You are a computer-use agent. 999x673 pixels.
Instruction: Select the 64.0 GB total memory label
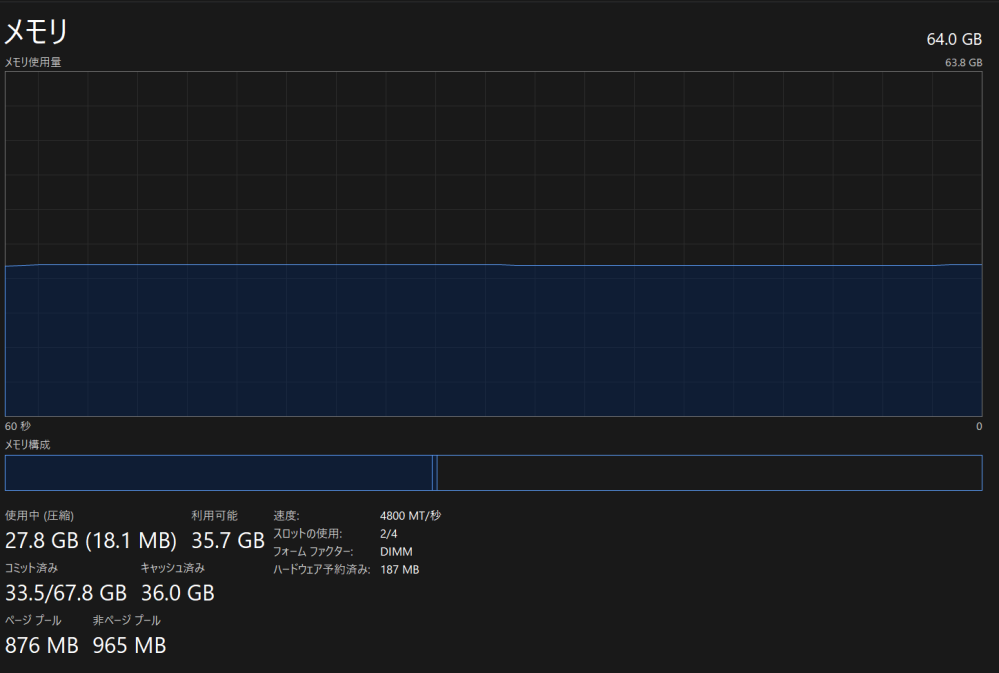tap(954, 40)
